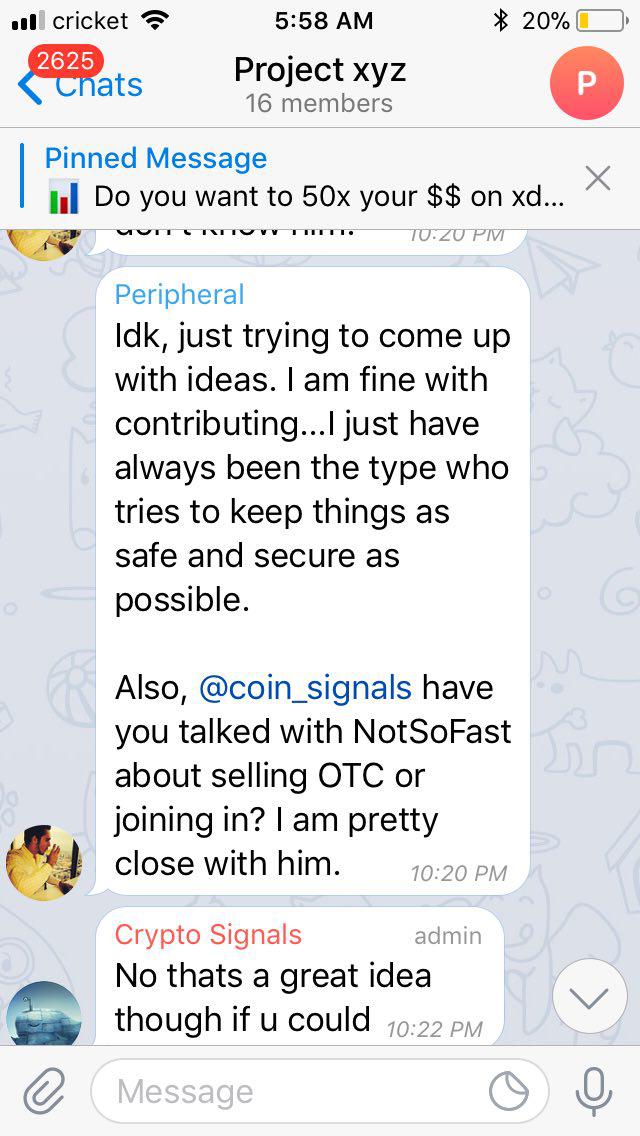
Task: Open the Pinned Message banner
Action: click(x=300, y=178)
